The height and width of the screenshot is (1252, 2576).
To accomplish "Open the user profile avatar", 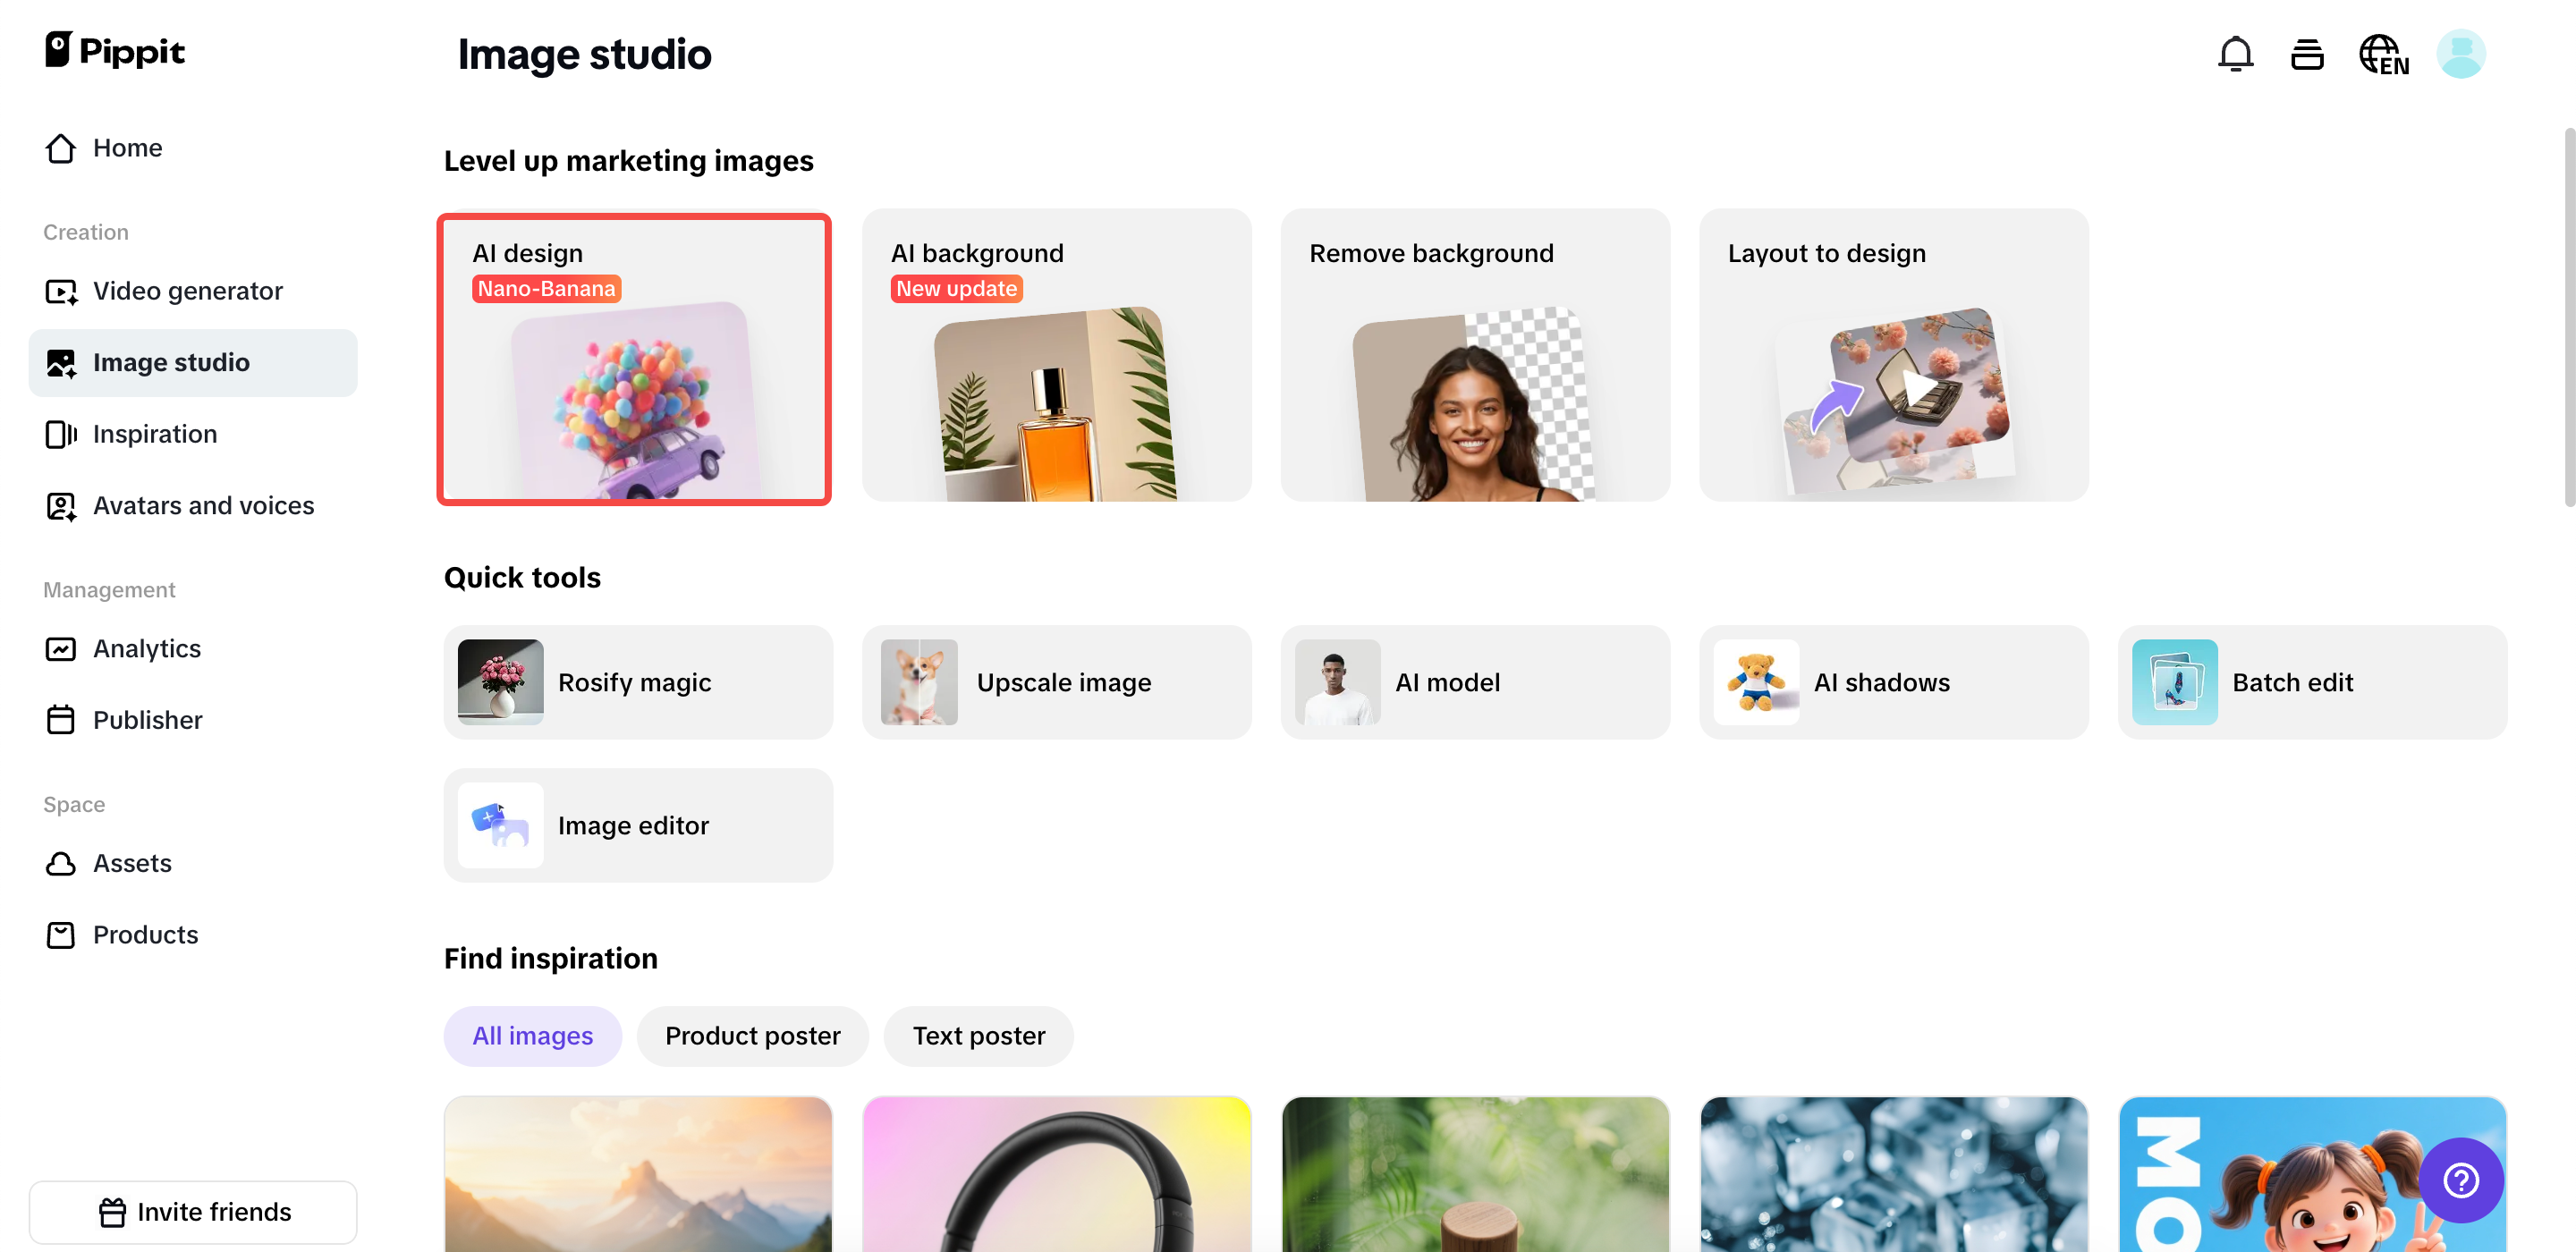I will pyautogui.click(x=2460, y=54).
